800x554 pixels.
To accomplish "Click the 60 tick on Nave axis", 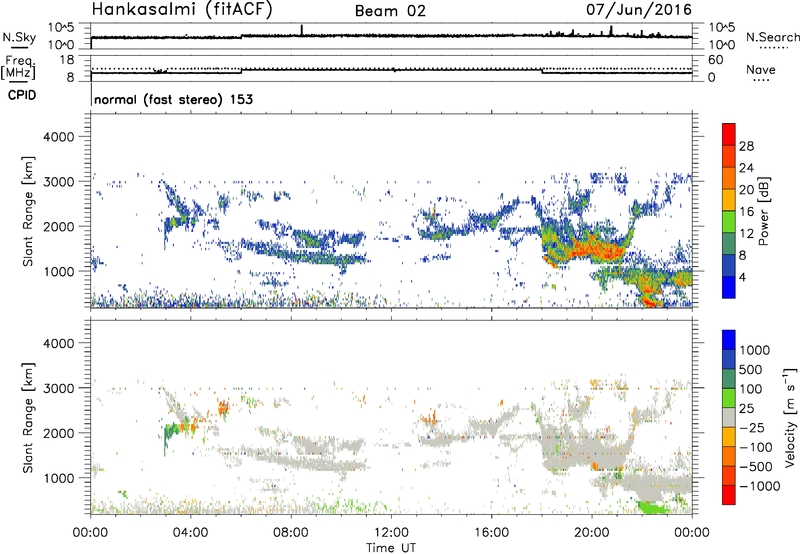I will (x=715, y=60).
